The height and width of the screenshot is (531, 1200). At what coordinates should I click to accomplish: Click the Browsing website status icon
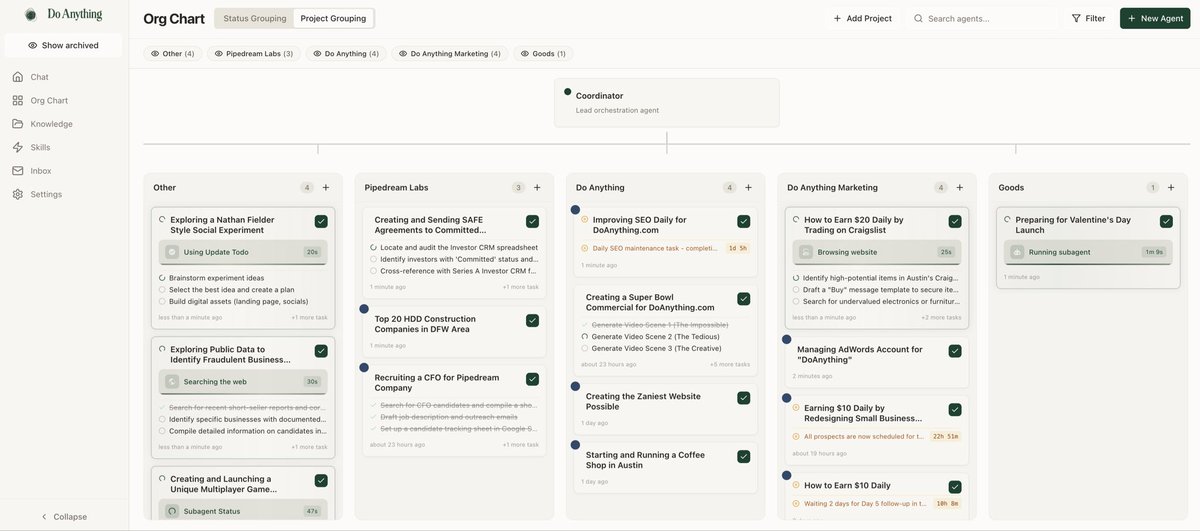[x=806, y=252]
